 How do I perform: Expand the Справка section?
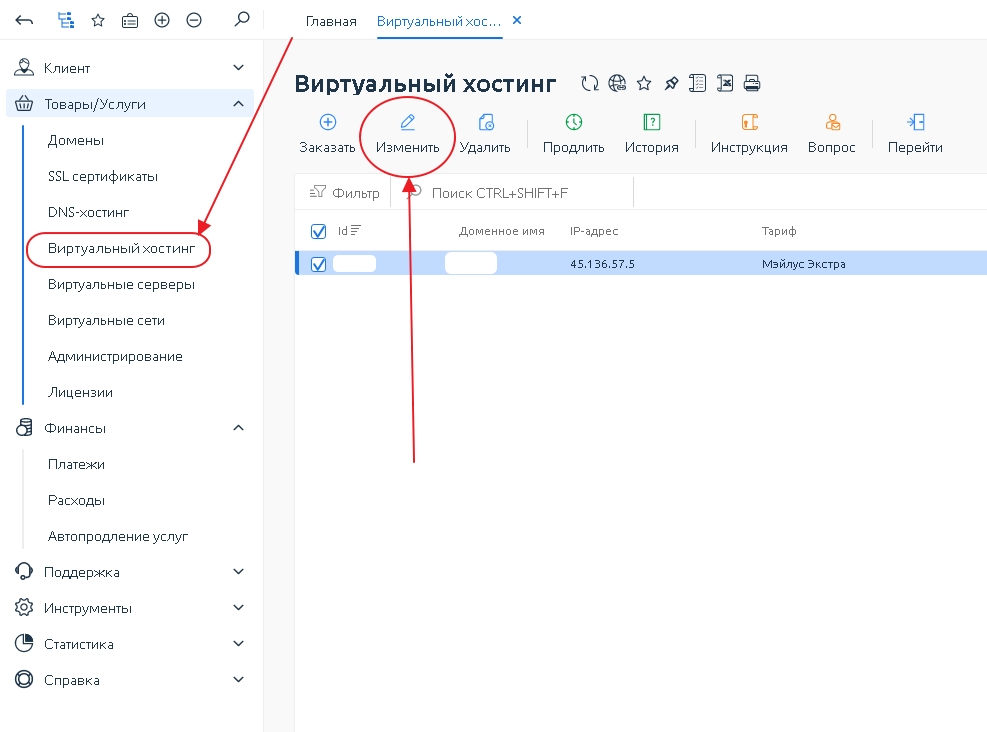[x=239, y=679]
